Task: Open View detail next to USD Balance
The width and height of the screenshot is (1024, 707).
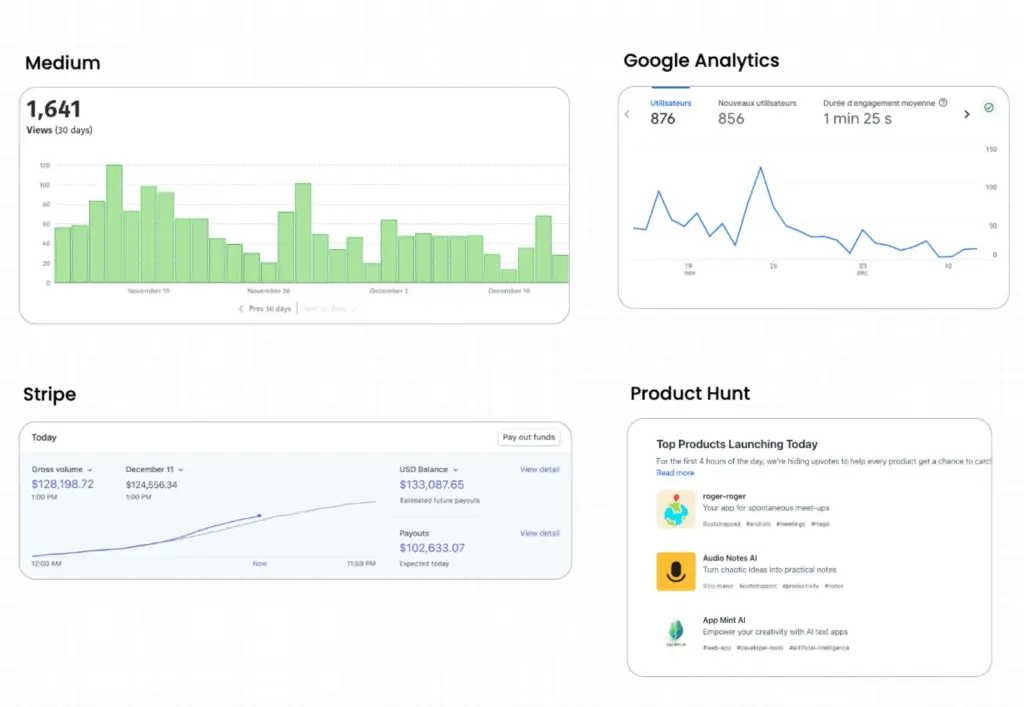Action: click(x=539, y=469)
